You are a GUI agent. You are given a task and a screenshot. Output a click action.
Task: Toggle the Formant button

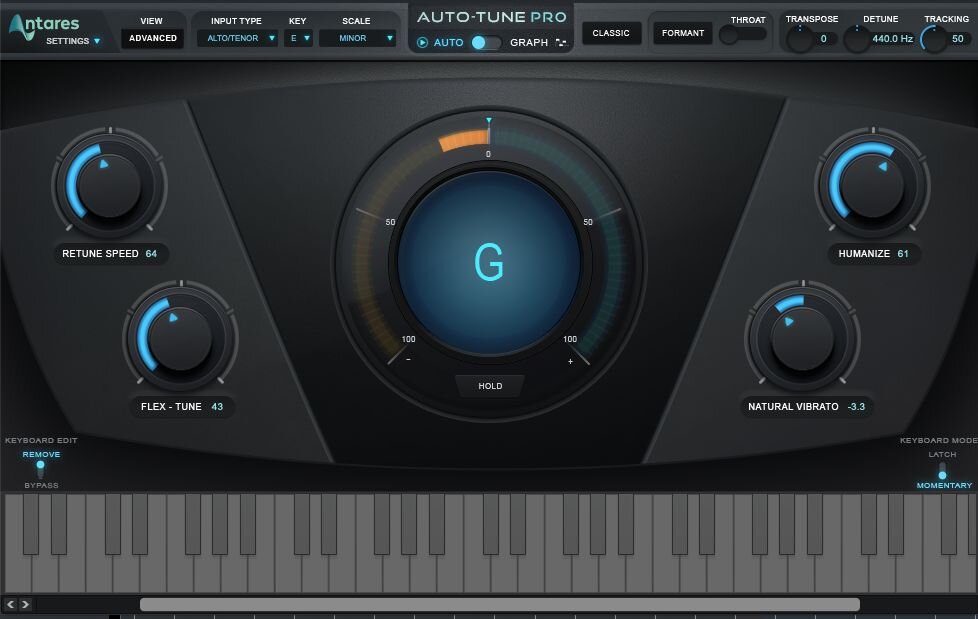point(683,33)
